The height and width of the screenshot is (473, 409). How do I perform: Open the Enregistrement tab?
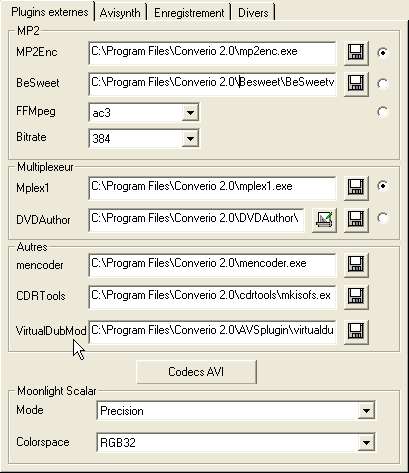pyautogui.click(x=189, y=13)
